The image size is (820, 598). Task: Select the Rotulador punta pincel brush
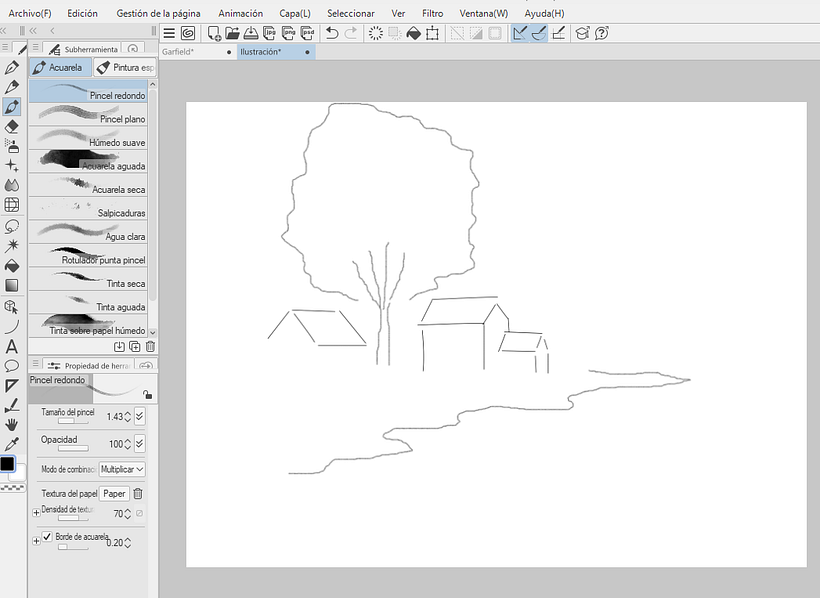point(88,256)
